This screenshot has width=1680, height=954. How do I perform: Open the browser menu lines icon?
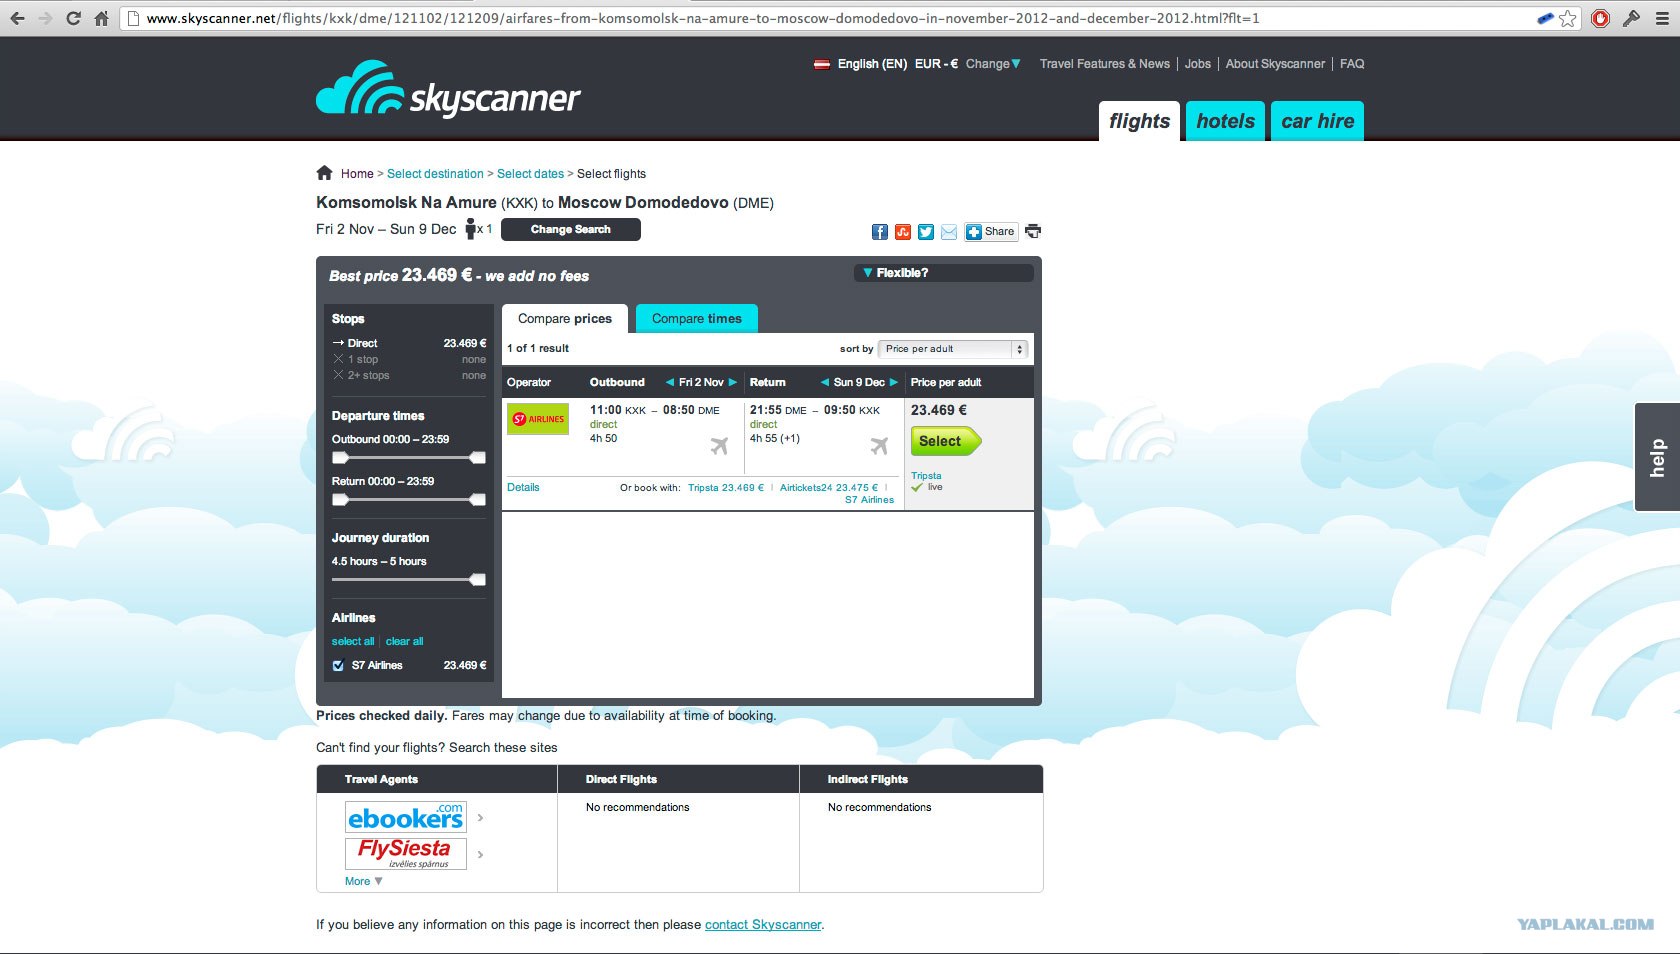1662,18
